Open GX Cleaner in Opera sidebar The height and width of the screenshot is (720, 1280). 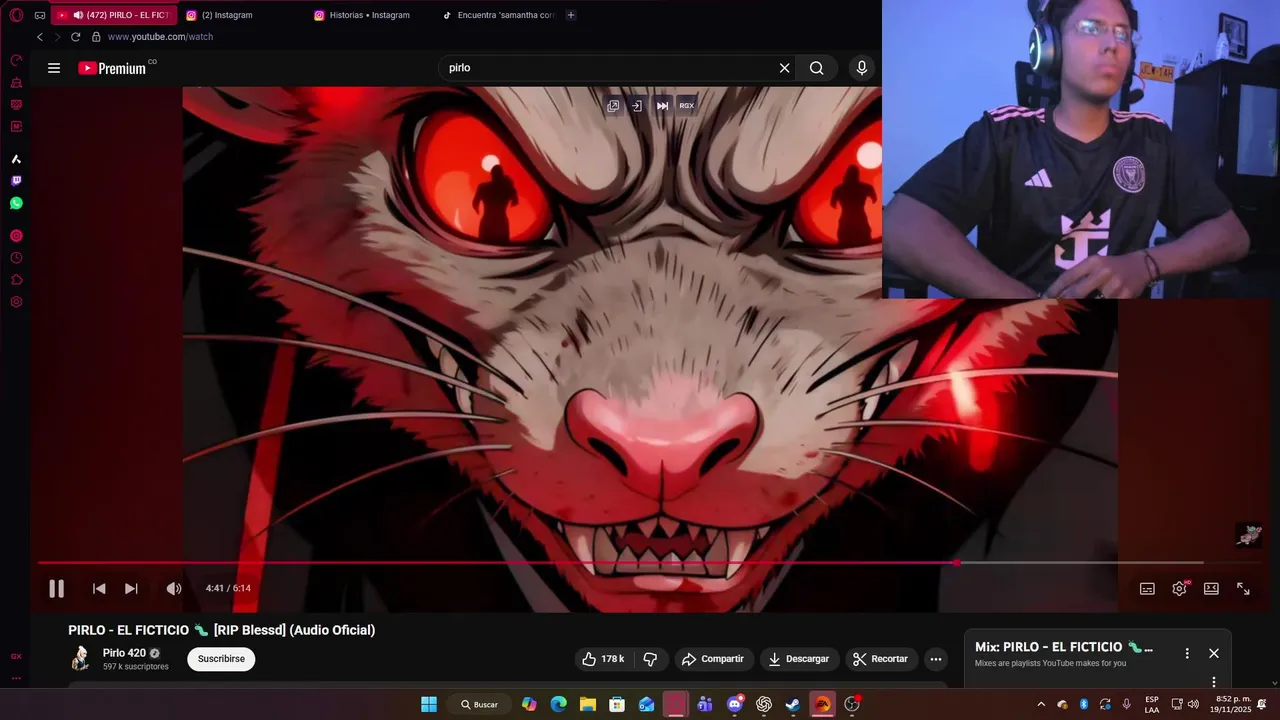coord(16,83)
